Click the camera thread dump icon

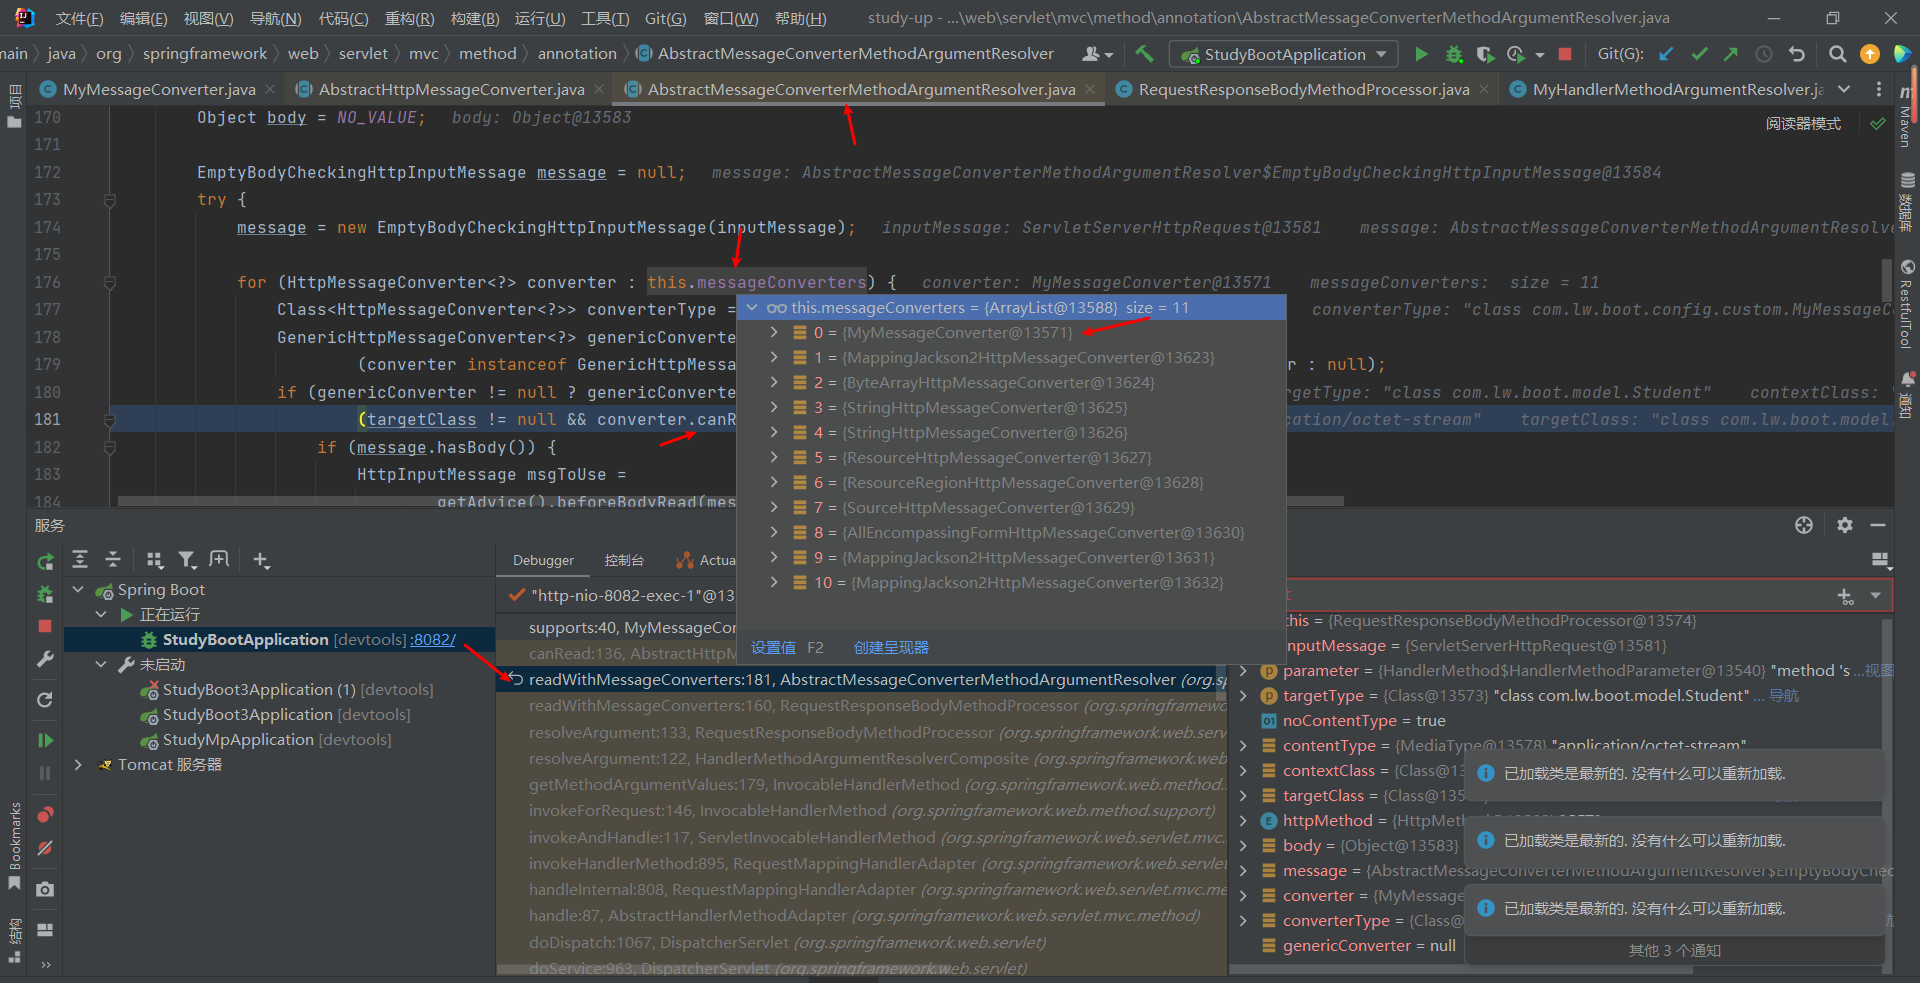45,889
